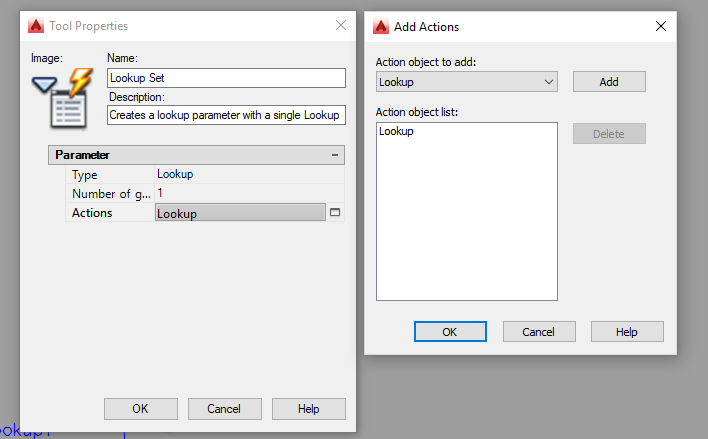Collapse the Parameter section
Image resolution: width=708 pixels, height=439 pixels.
pos(335,155)
